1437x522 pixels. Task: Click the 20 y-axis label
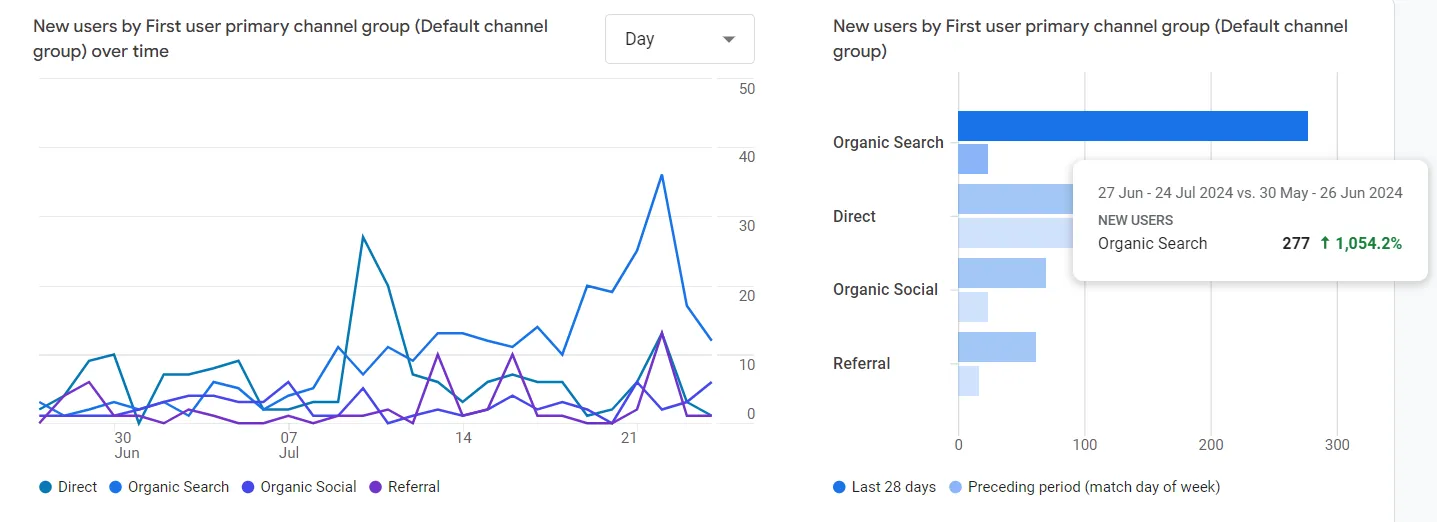(746, 296)
